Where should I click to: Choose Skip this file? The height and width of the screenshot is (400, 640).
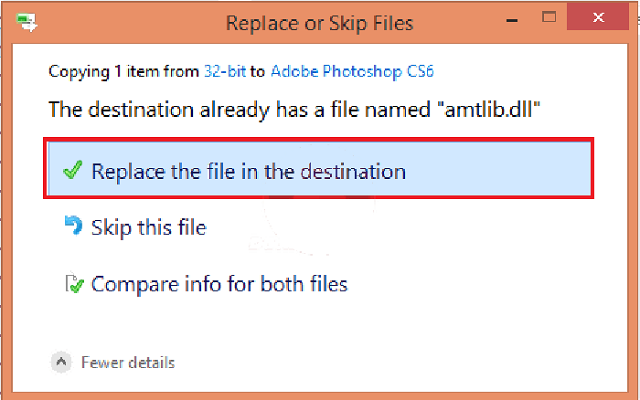(149, 227)
